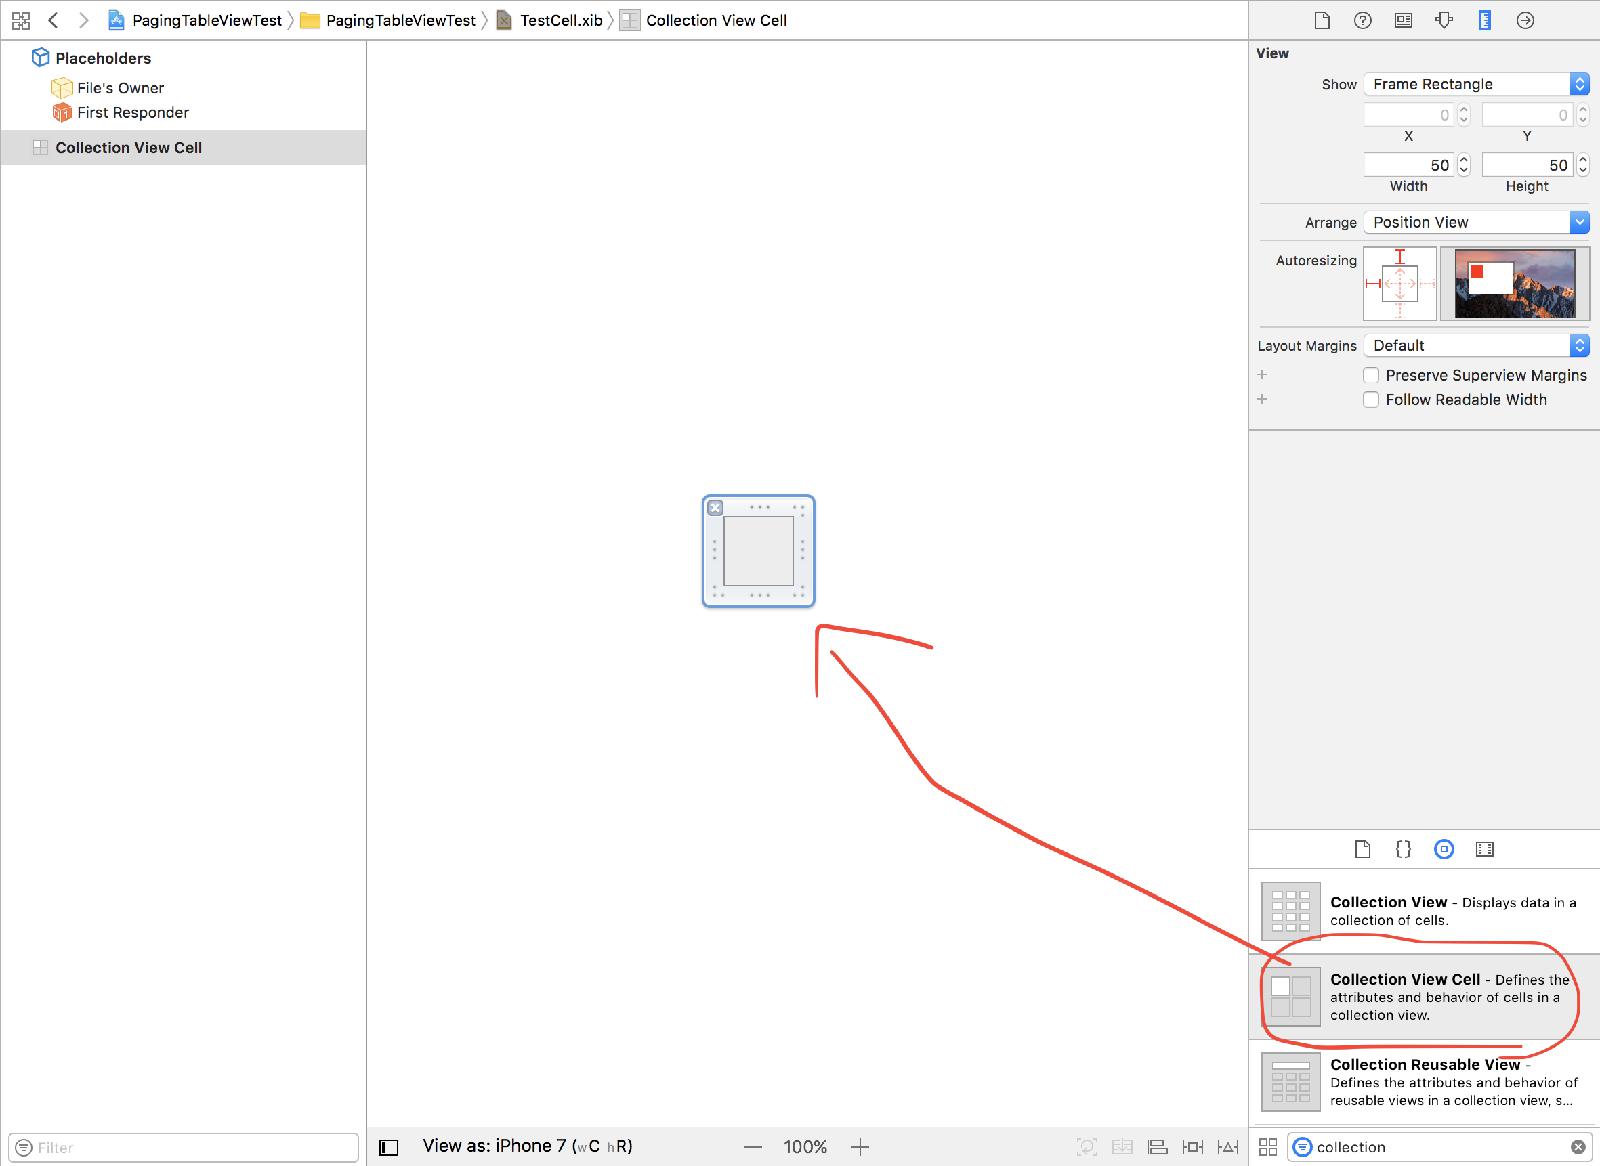Open the Quick Help inspector
The height and width of the screenshot is (1166, 1600).
[1362, 20]
